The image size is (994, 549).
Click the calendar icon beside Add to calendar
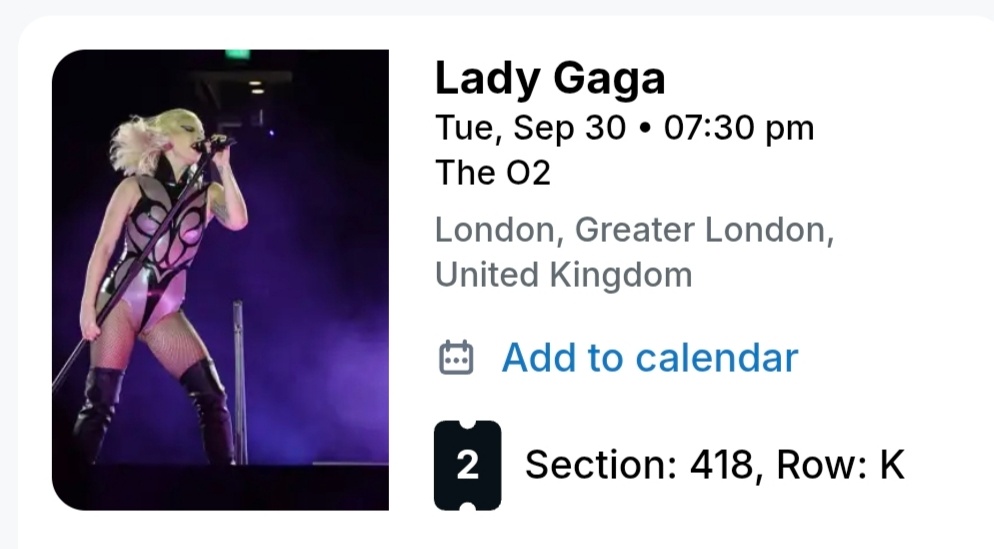coord(456,357)
